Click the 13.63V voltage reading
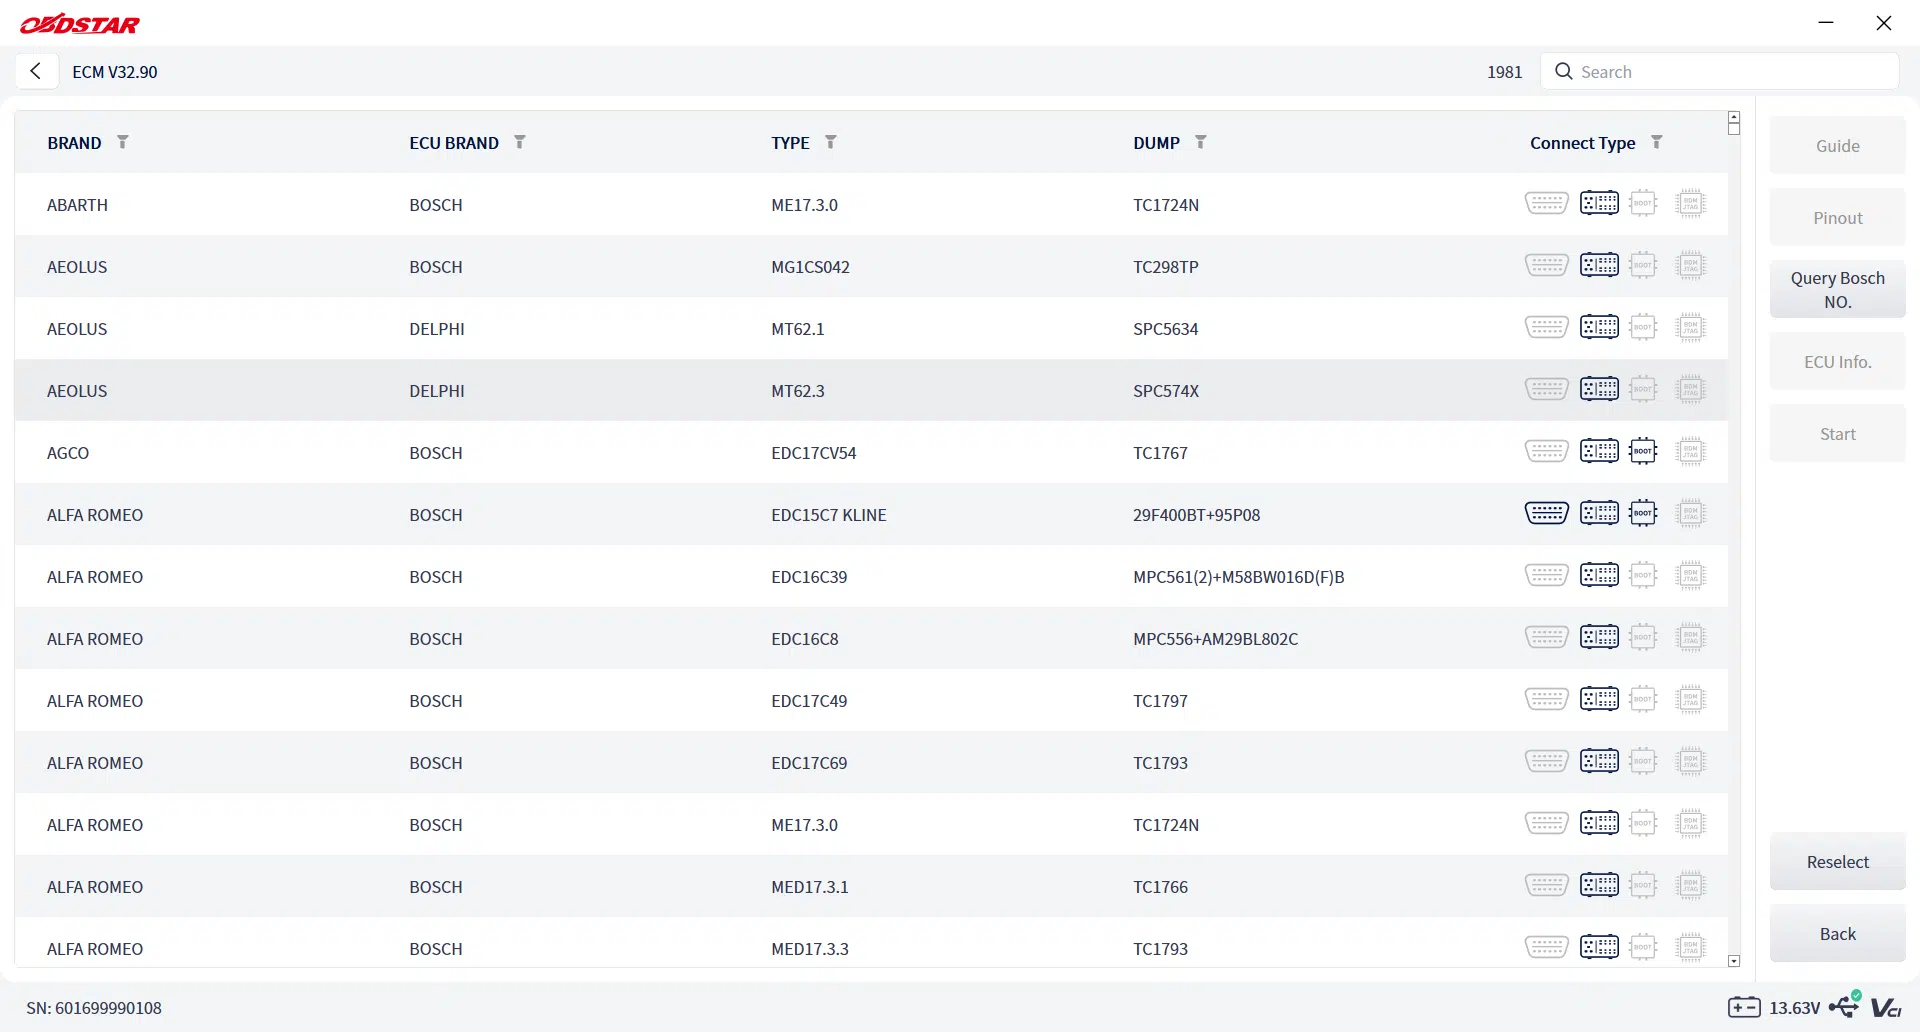The height and width of the screenshot is (1032, 1920). [1794, 1007]
